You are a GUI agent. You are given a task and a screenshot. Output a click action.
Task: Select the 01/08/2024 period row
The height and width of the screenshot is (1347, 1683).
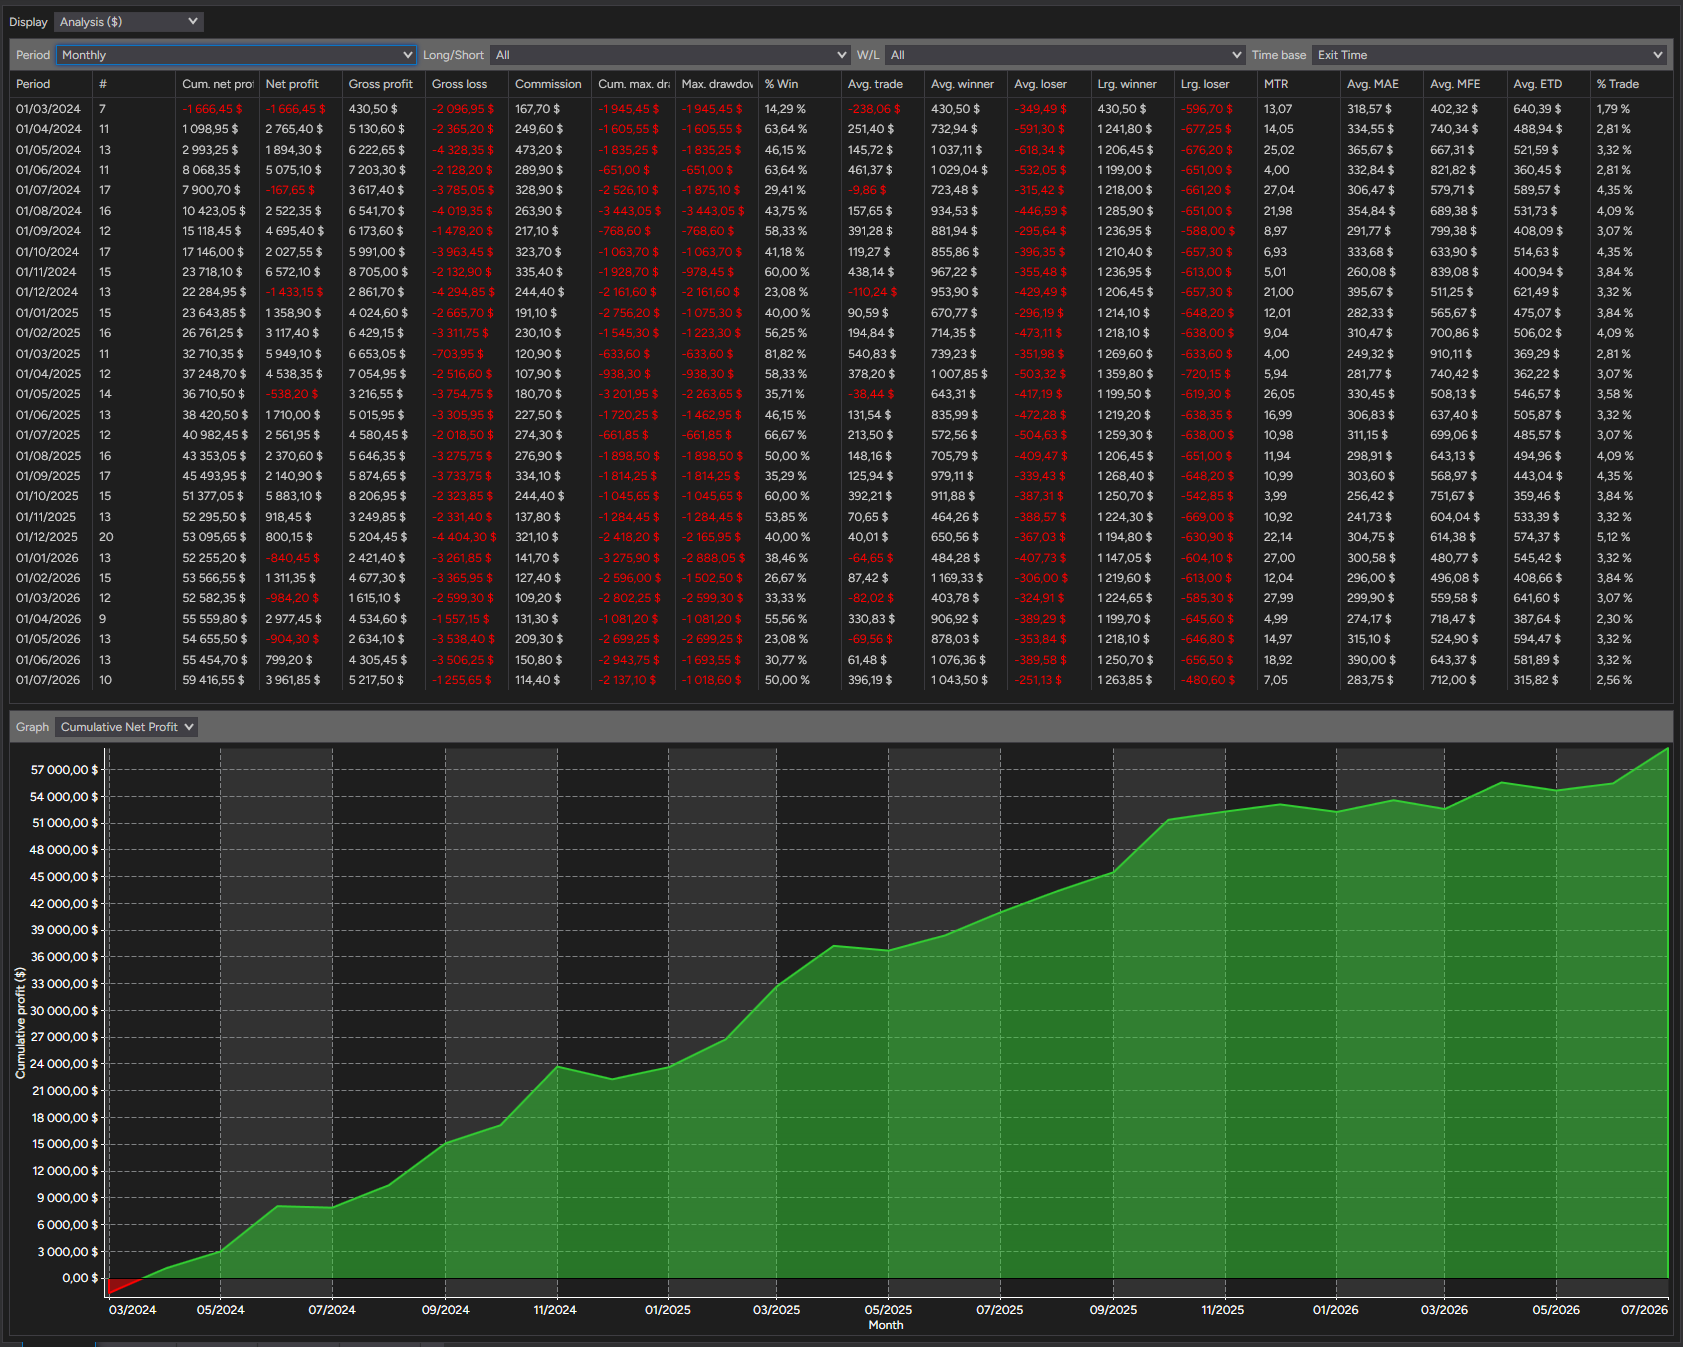841,211
